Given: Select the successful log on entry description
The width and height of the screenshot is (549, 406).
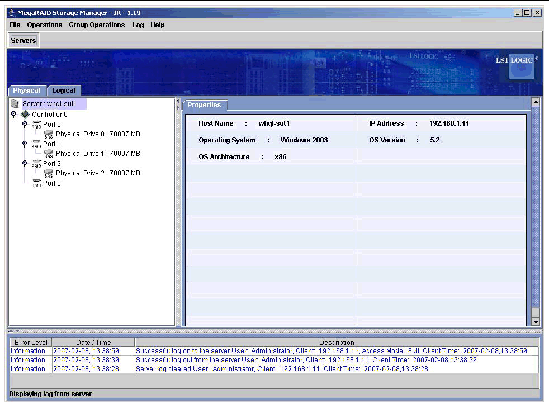Looking at the screenshot, I should (331, 351).
